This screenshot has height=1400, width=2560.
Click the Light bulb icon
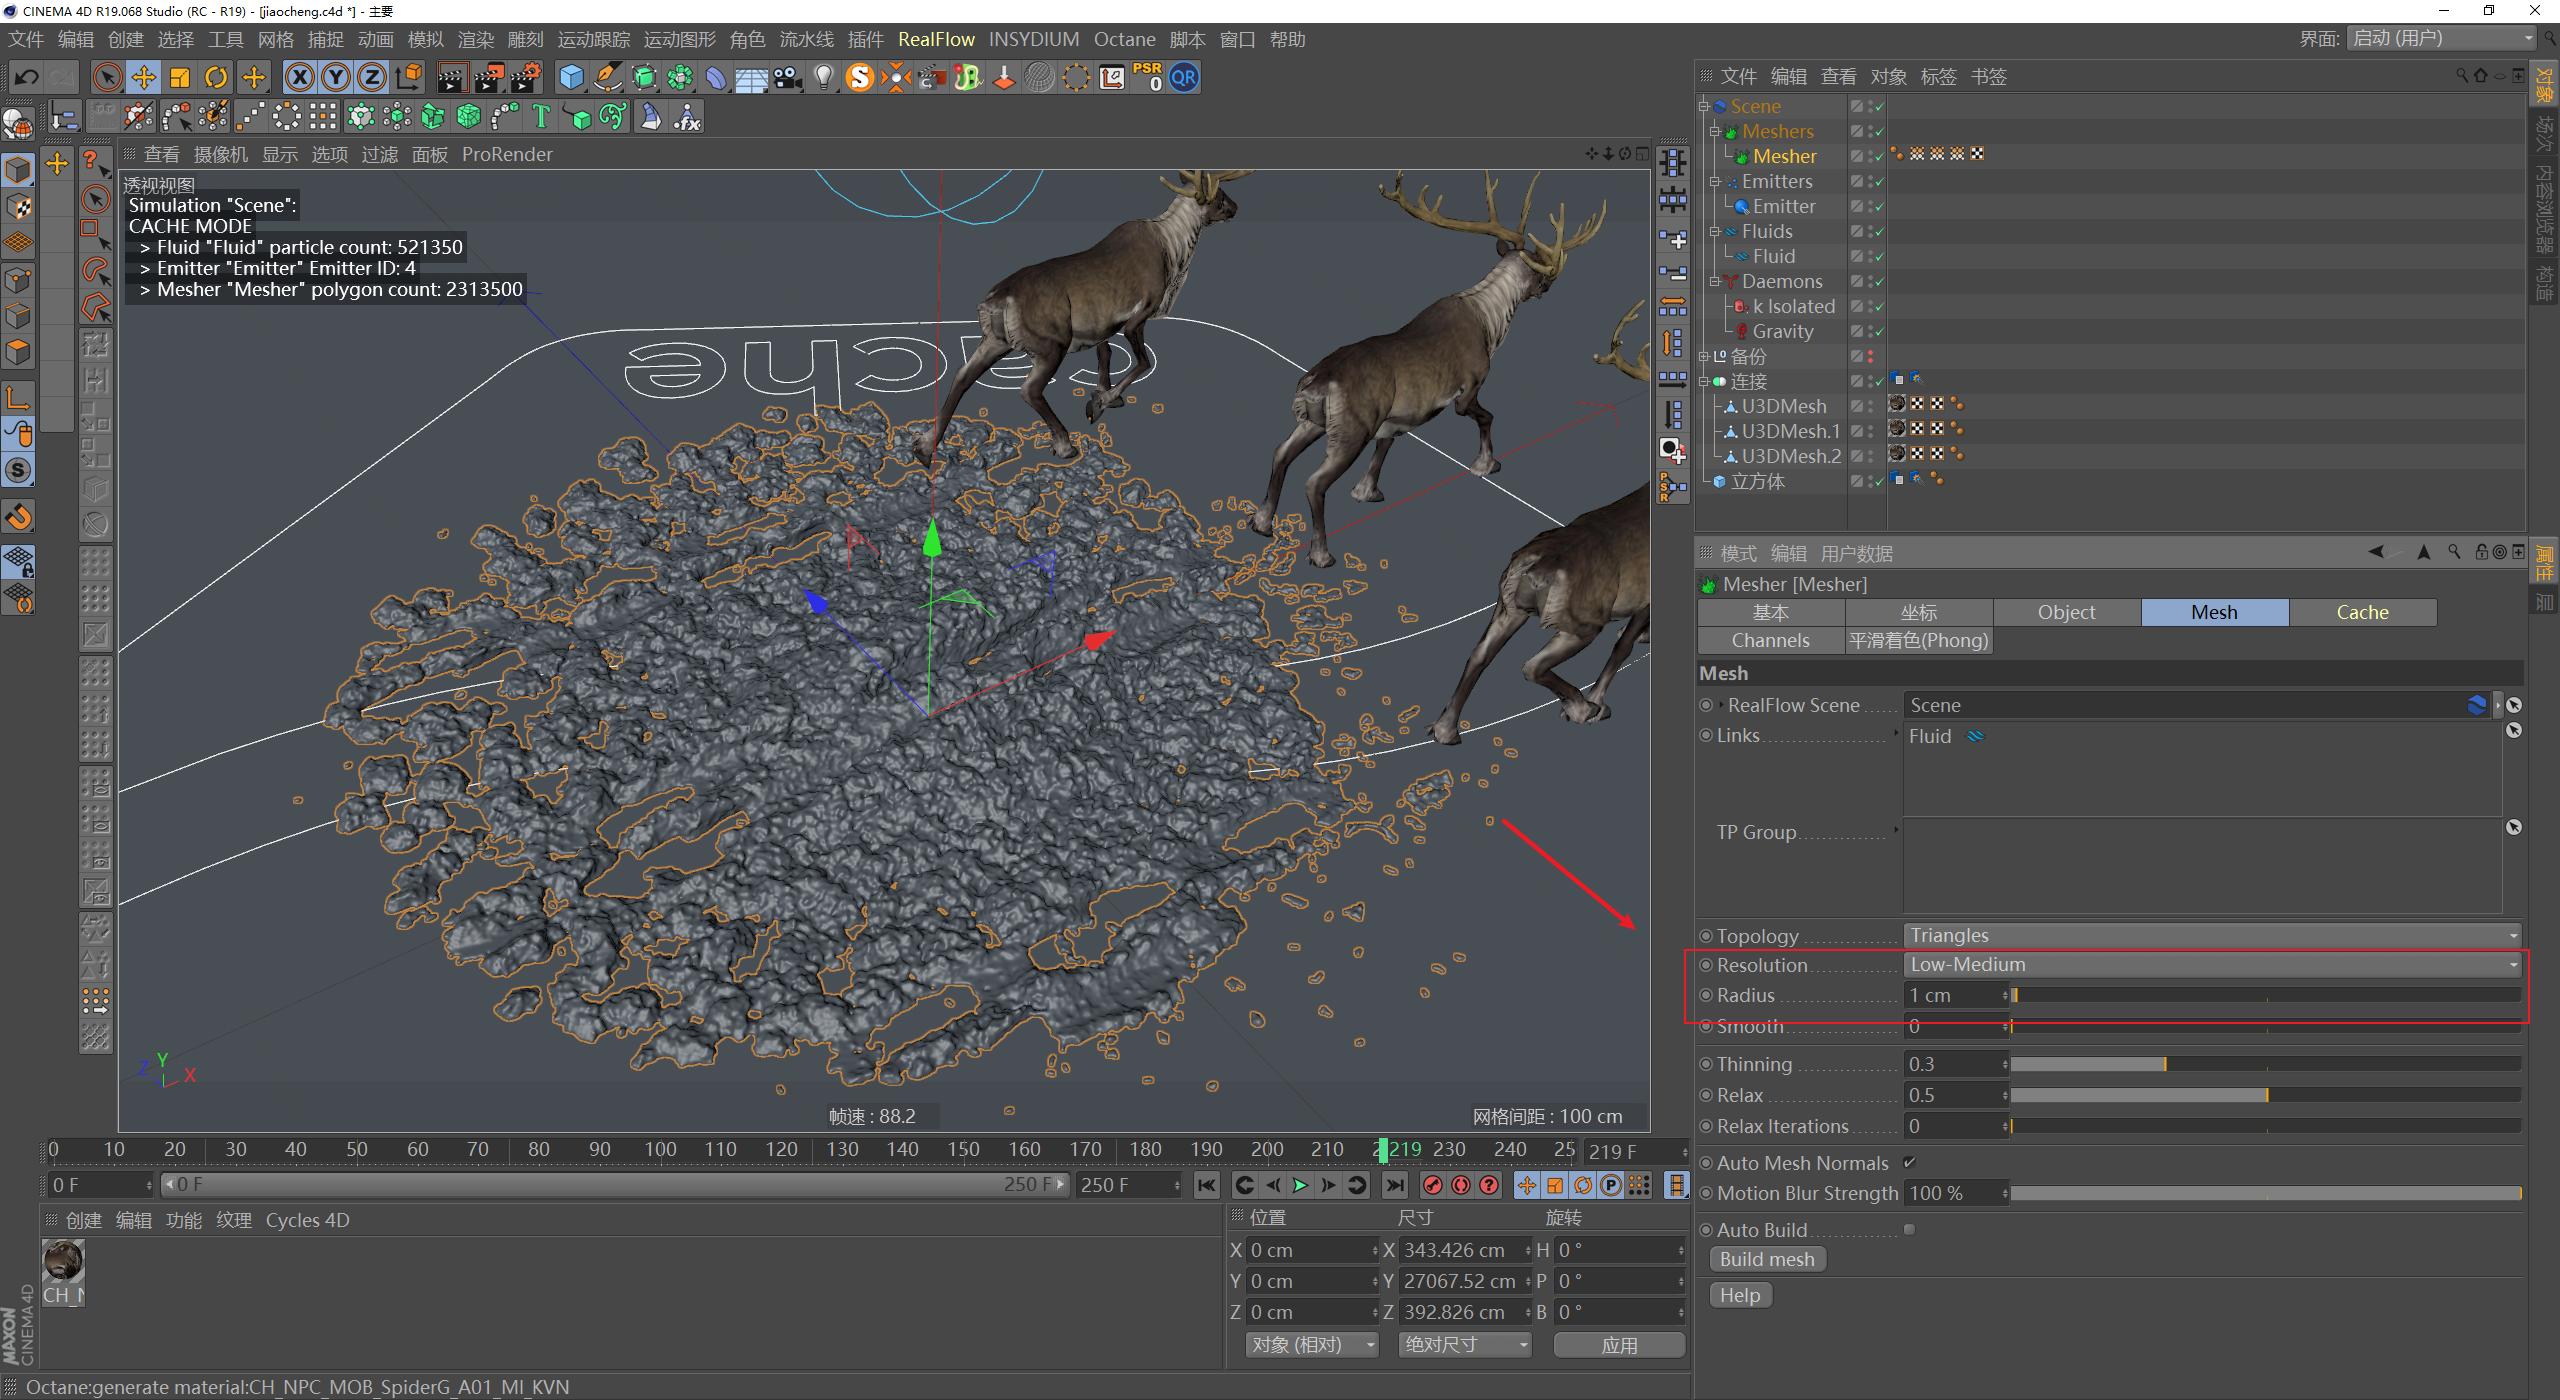click(x=823, y=77)
